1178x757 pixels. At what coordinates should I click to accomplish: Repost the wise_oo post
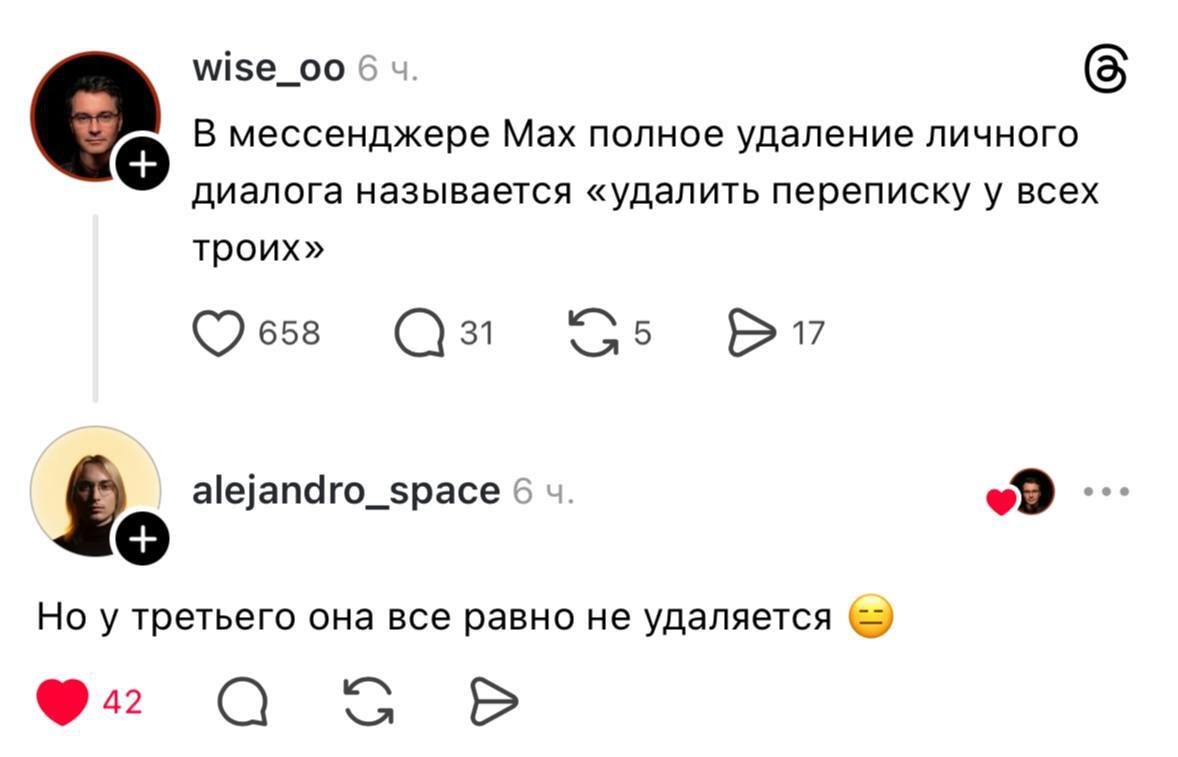click(594, 332)
